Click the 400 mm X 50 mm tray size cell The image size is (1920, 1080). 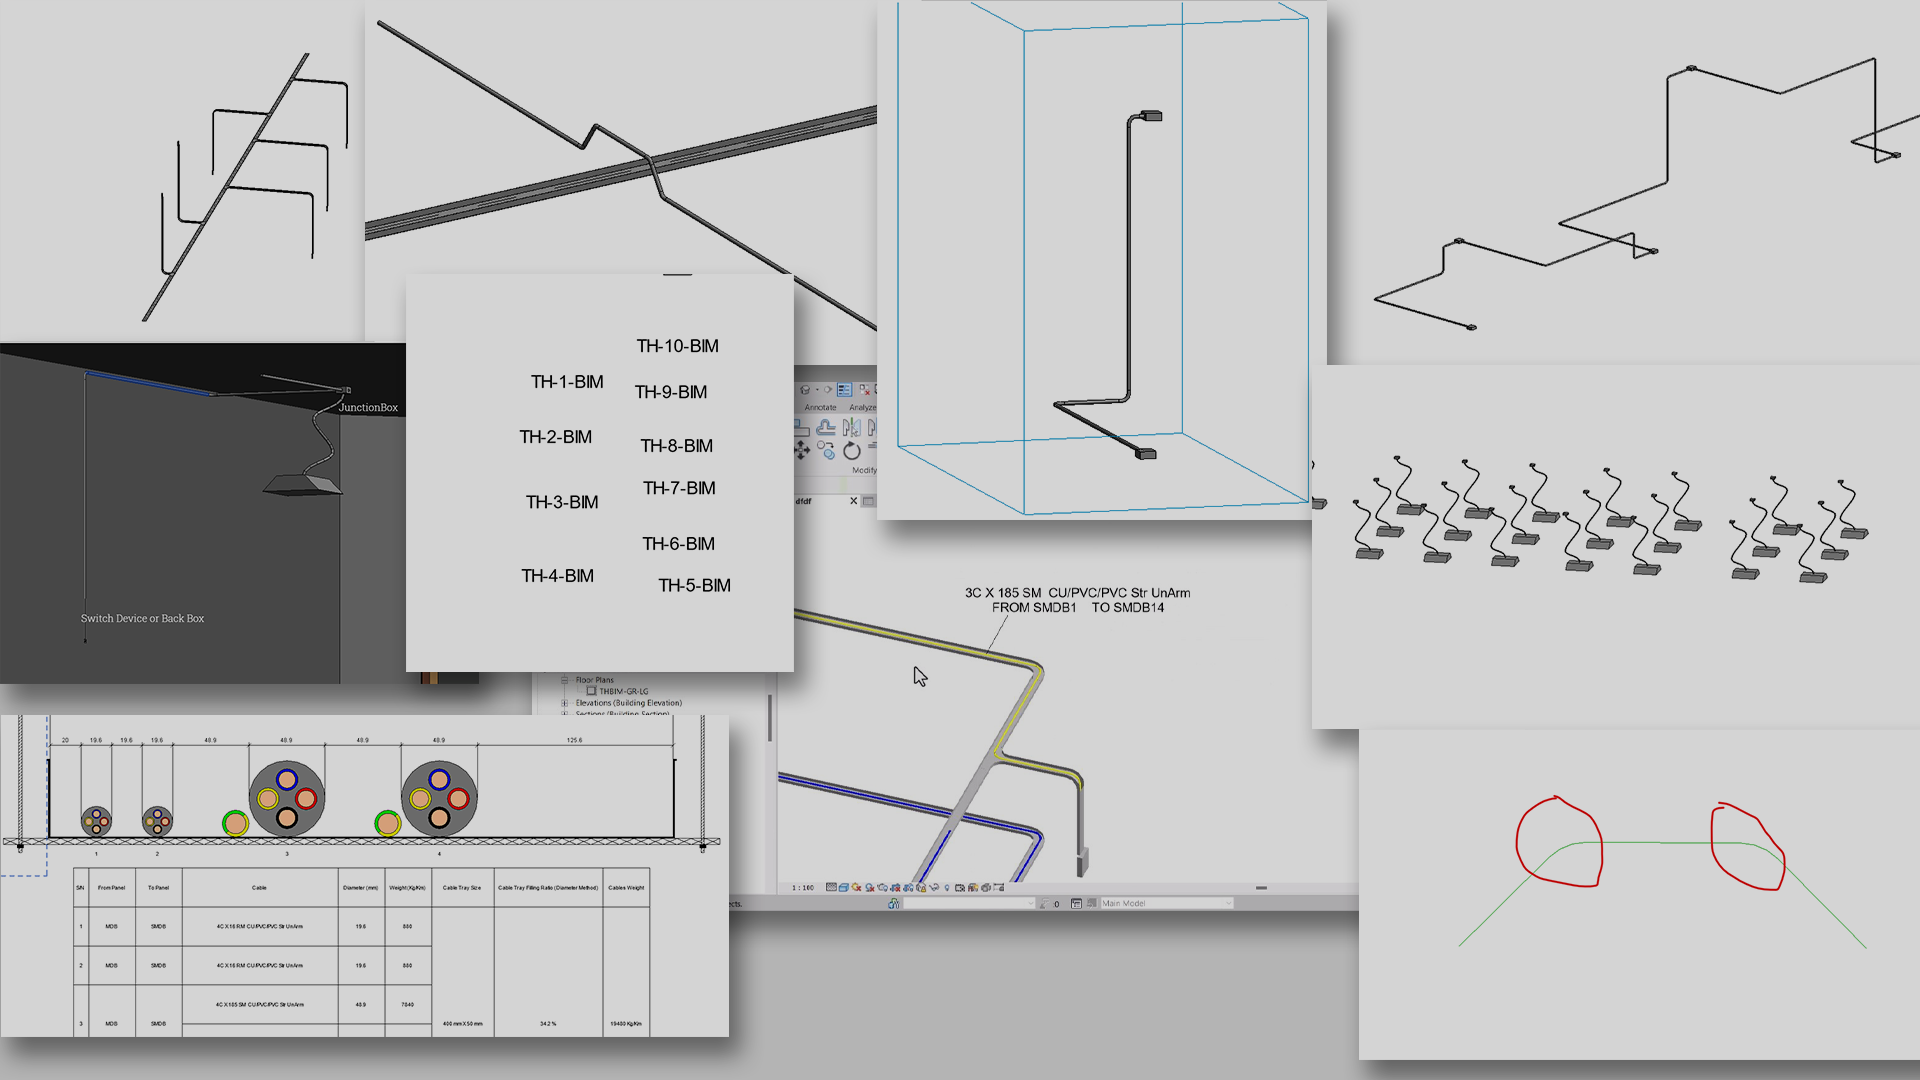462,1023
